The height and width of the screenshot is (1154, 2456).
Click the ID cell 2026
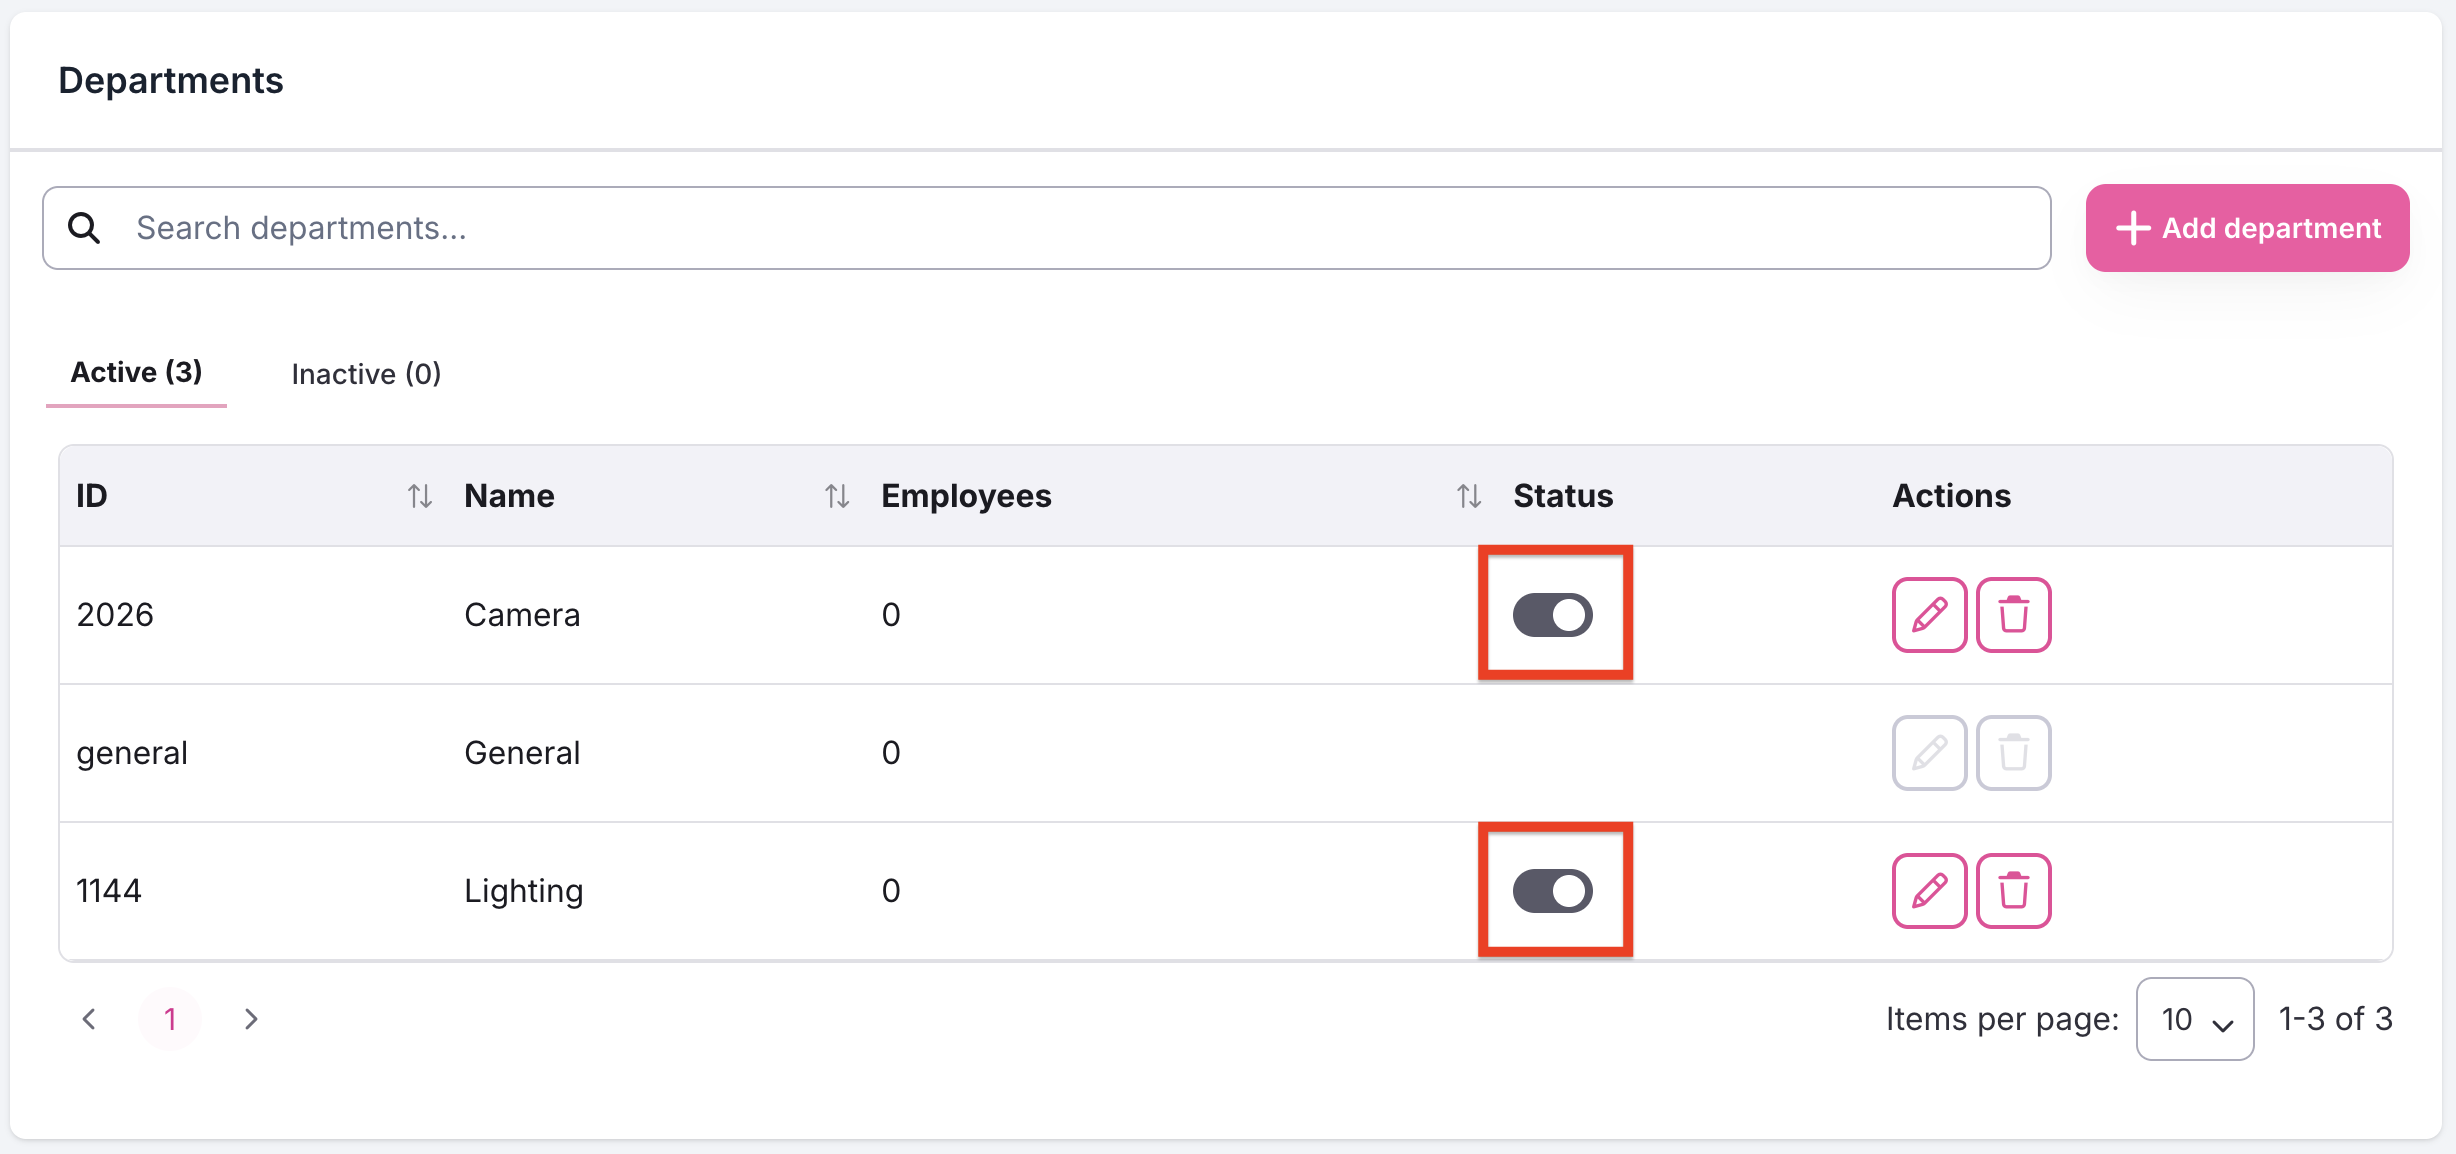coord(115,615)
